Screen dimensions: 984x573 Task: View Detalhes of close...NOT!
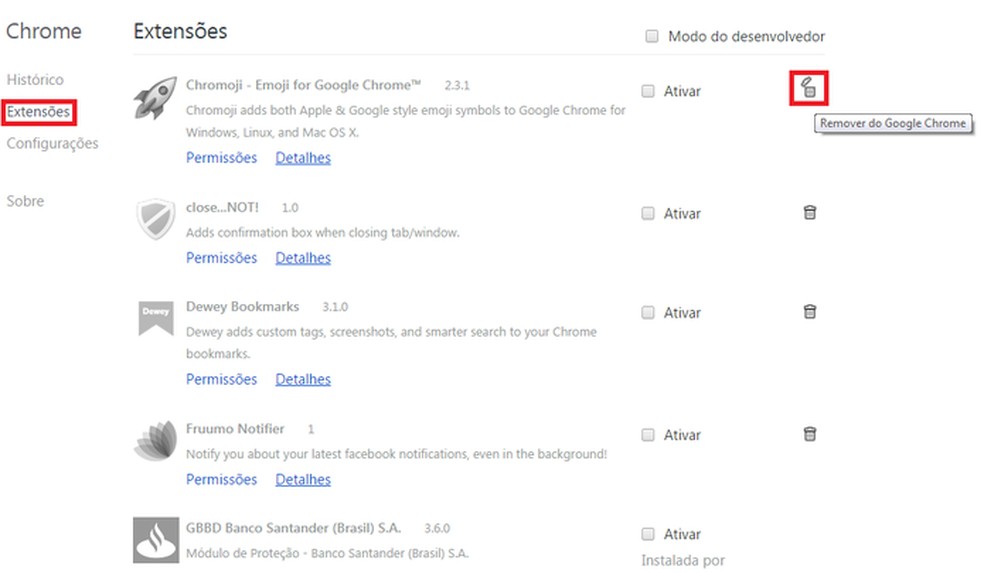[303, 258]
